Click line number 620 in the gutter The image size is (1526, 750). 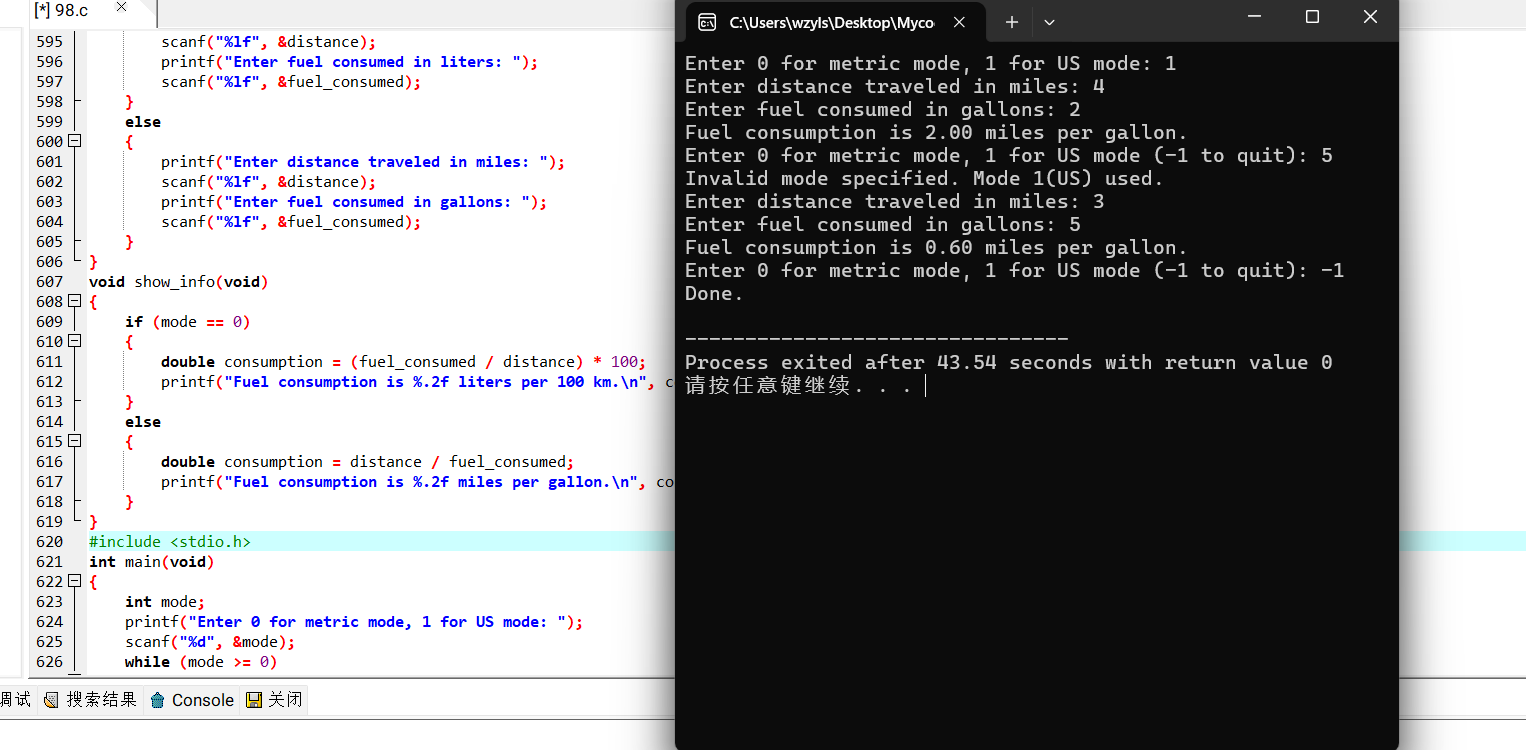49,542
